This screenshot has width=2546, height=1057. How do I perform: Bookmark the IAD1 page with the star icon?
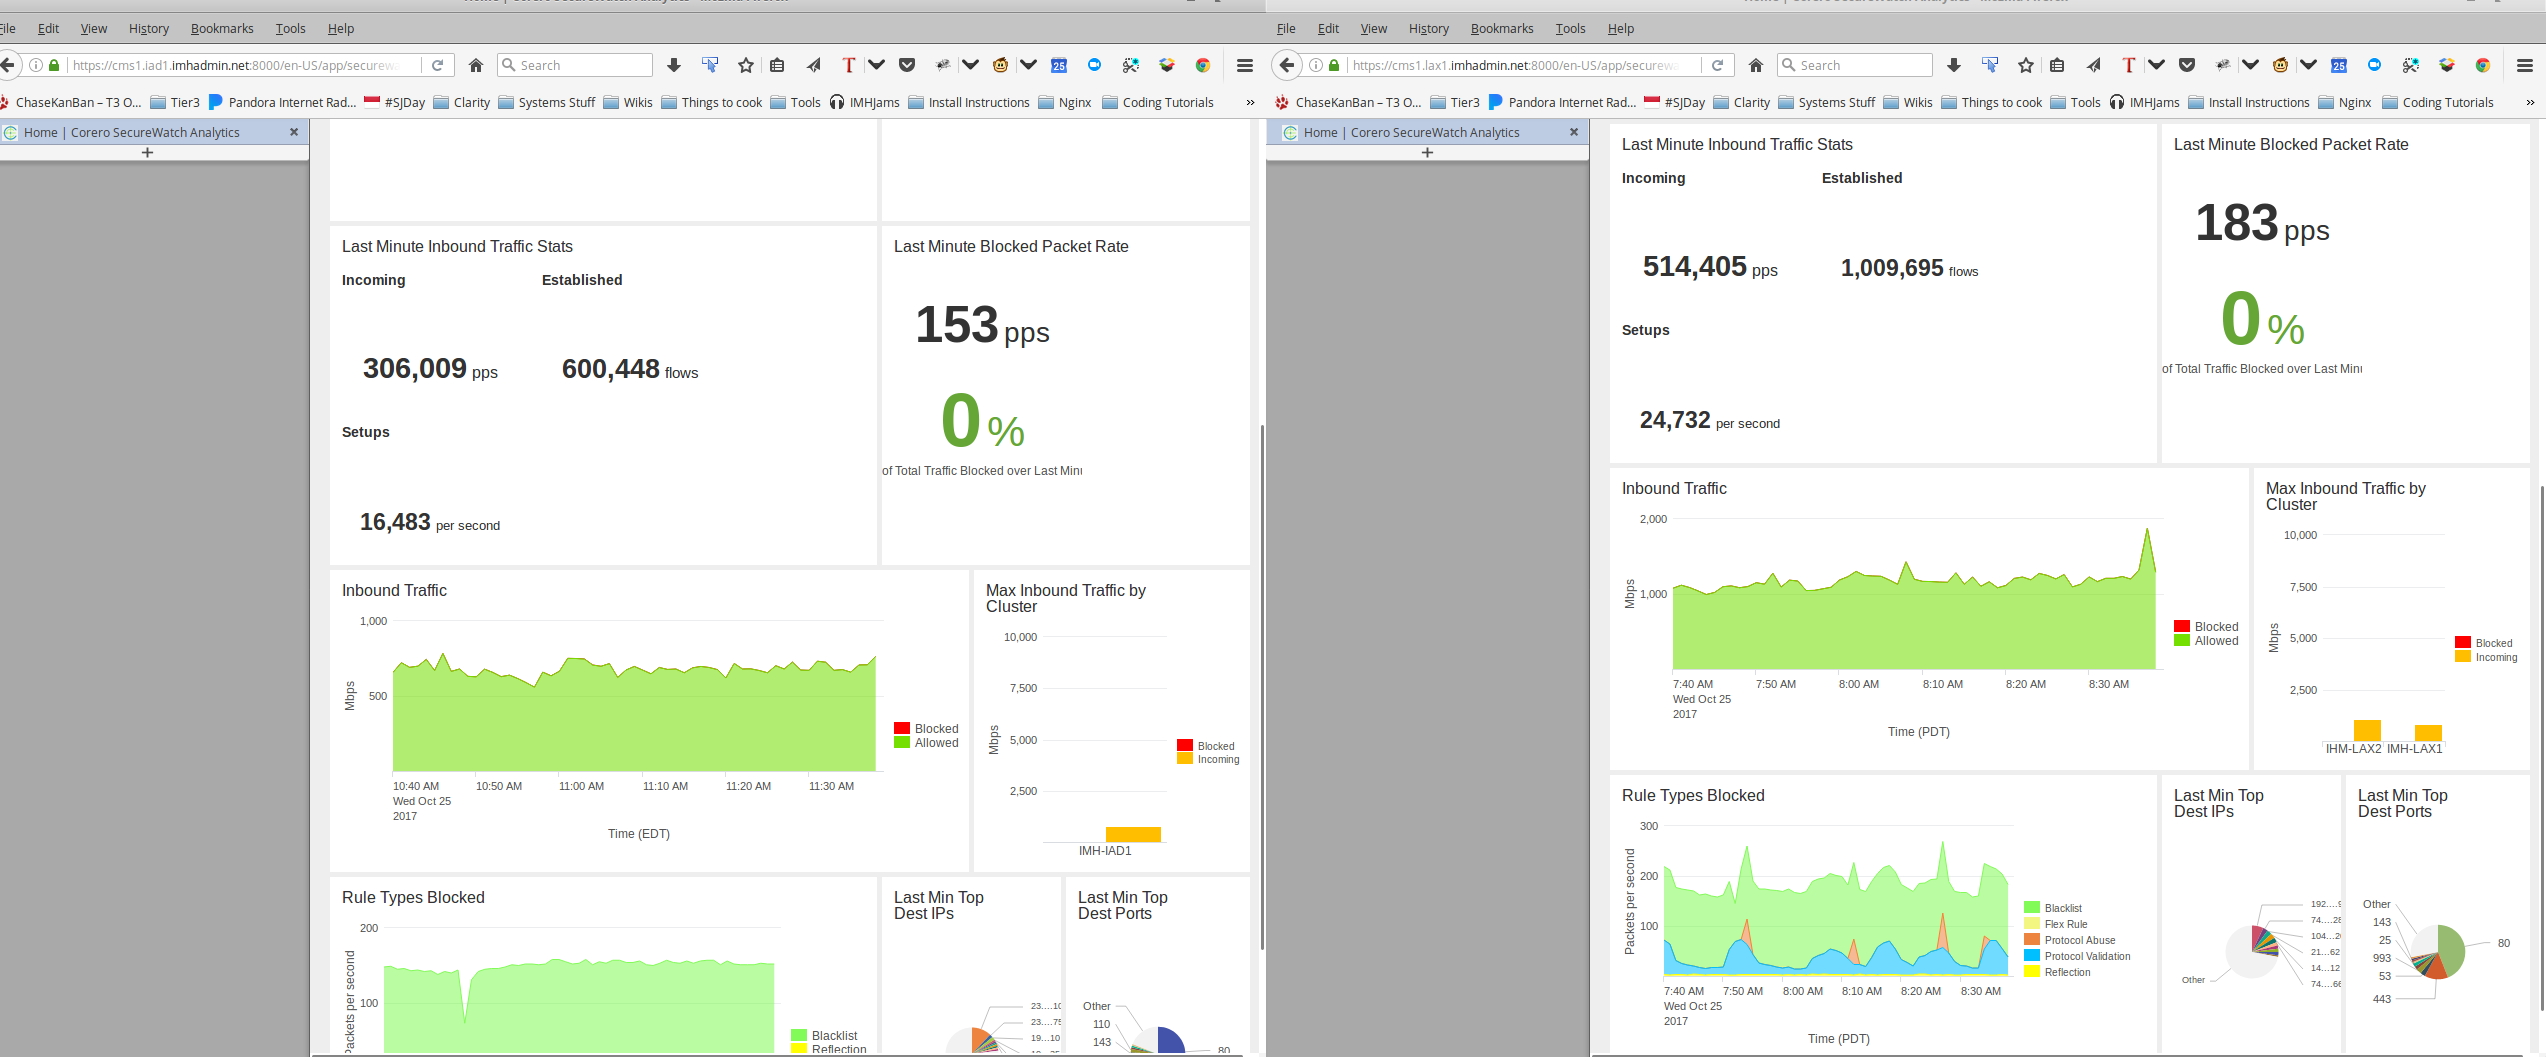[x=745, y=65]
